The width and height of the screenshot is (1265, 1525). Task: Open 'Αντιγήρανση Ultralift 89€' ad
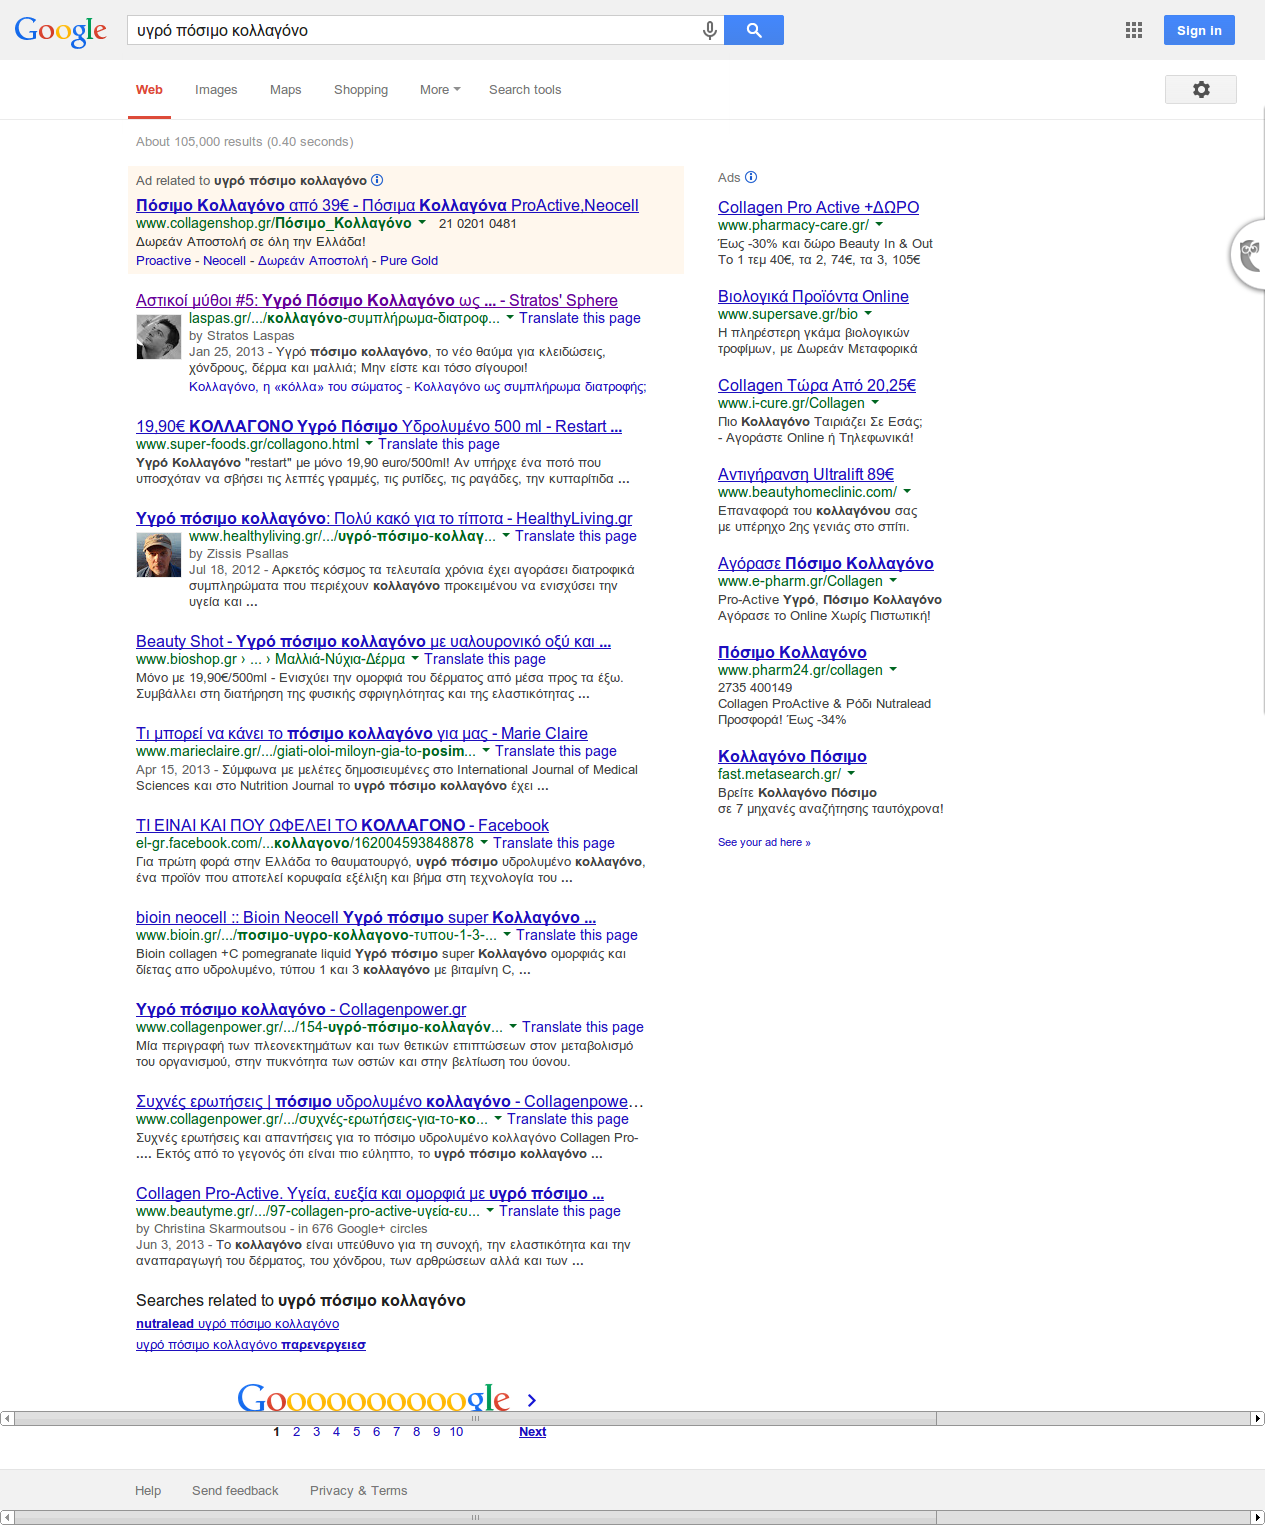point(806,474)
